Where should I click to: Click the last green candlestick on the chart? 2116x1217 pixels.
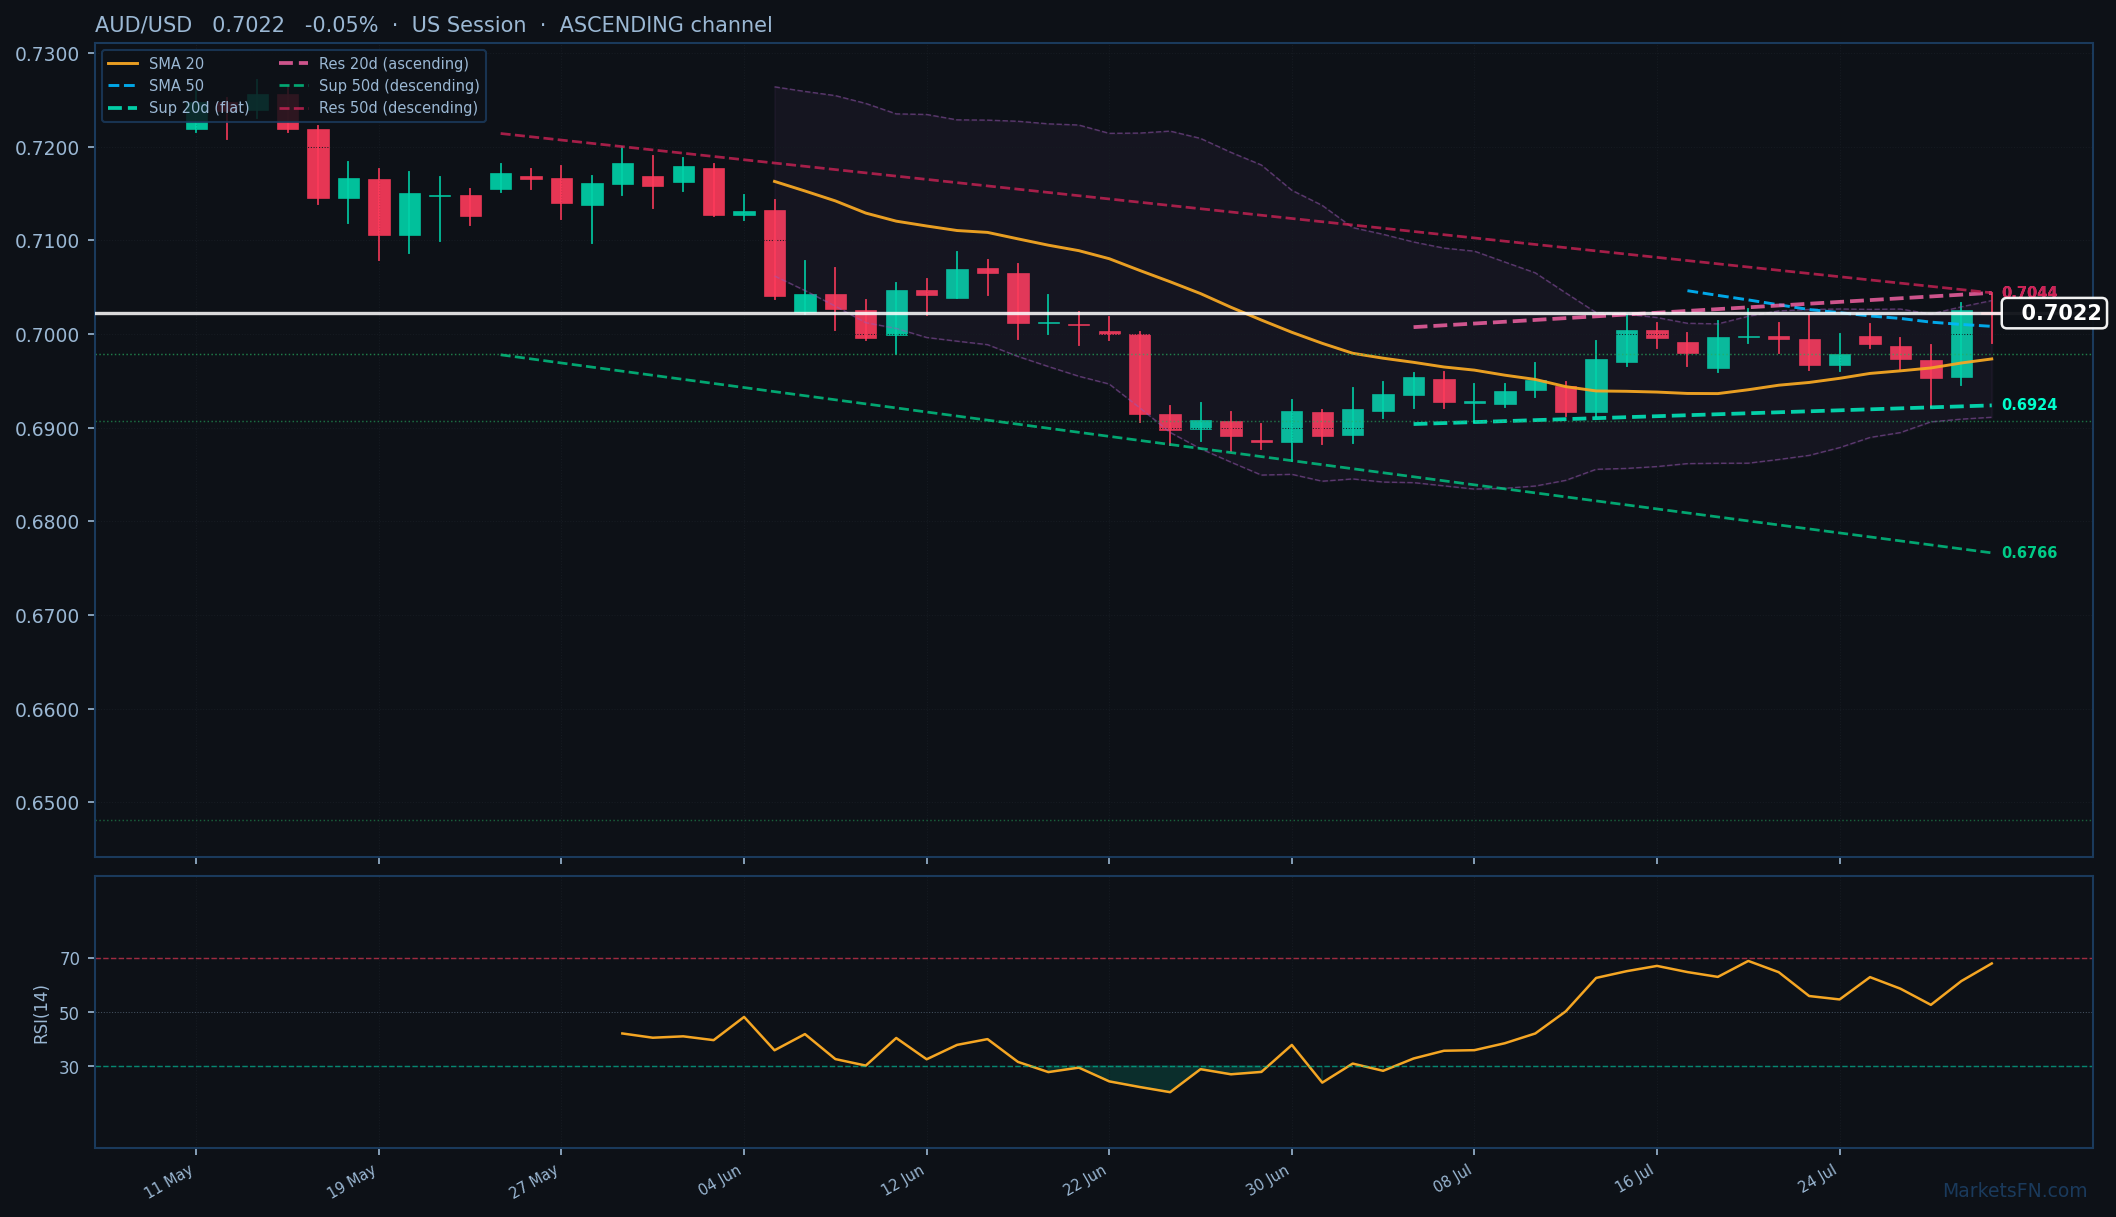coord(1962,344)
